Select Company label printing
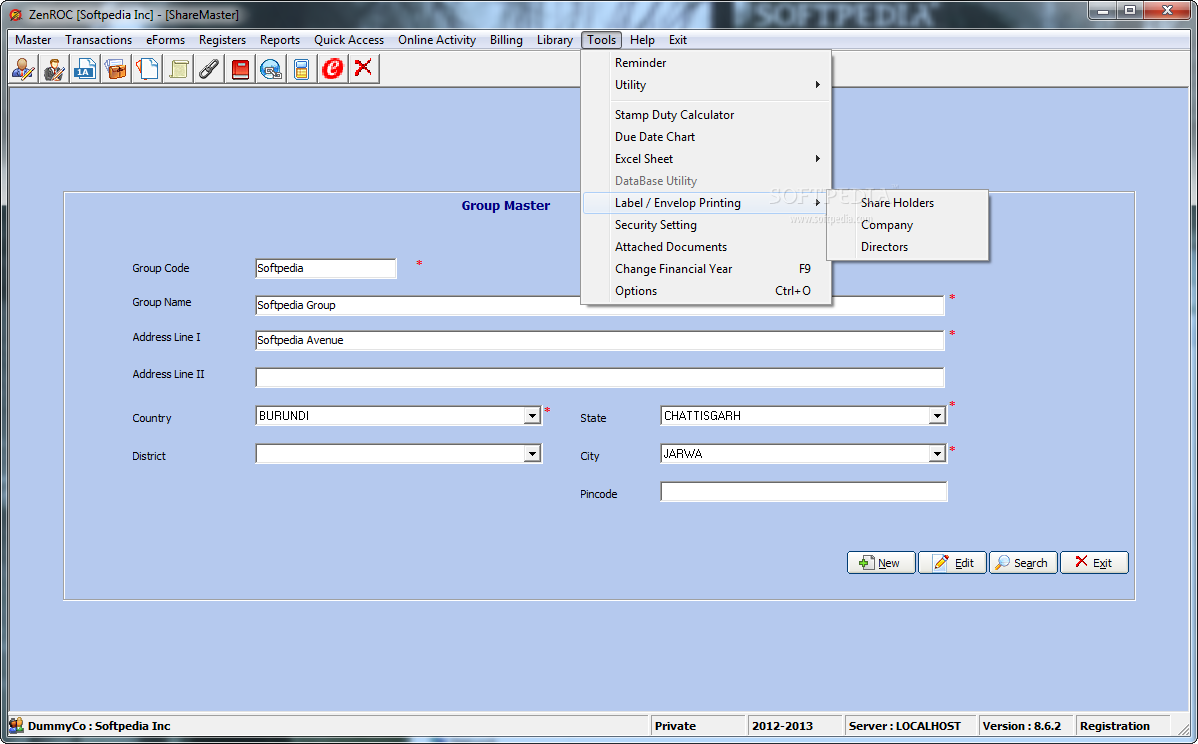 tap(908, 225)
